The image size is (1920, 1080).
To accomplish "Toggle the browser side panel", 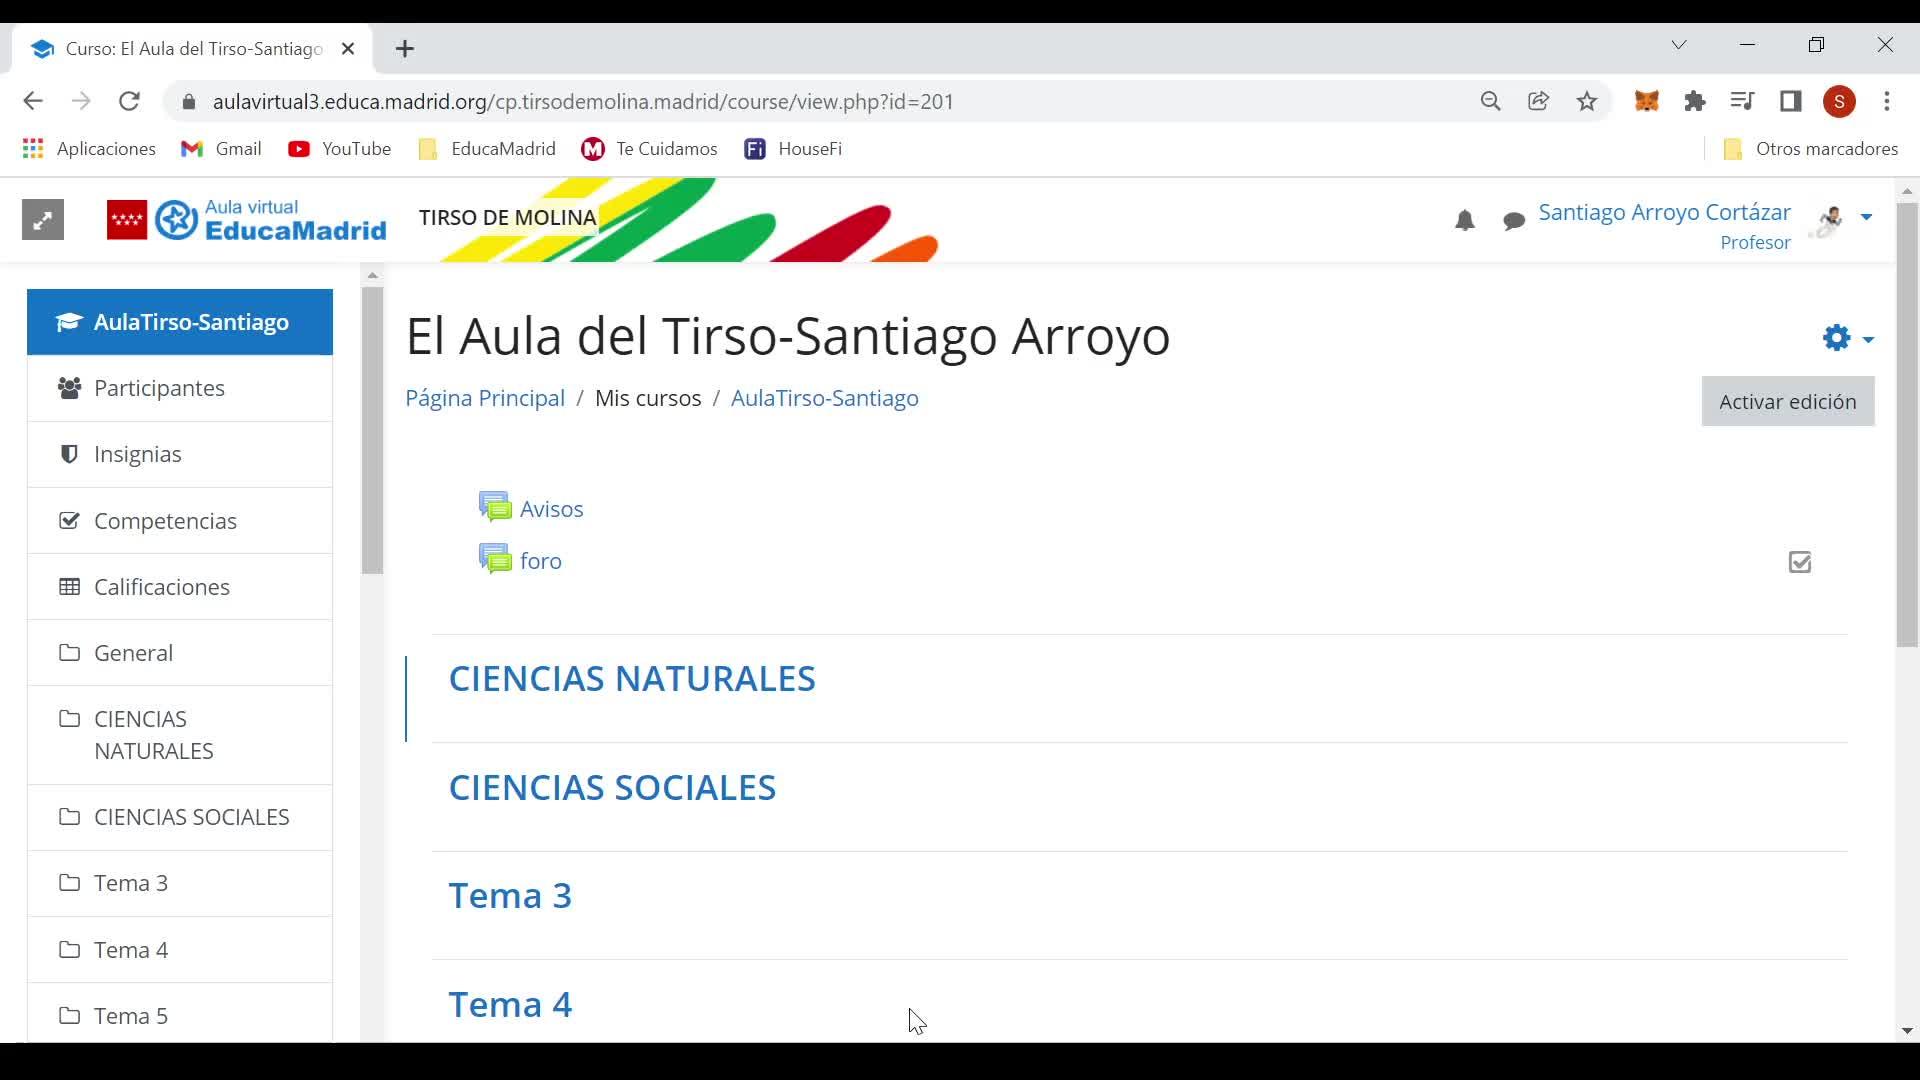I will coord(1790,101).
